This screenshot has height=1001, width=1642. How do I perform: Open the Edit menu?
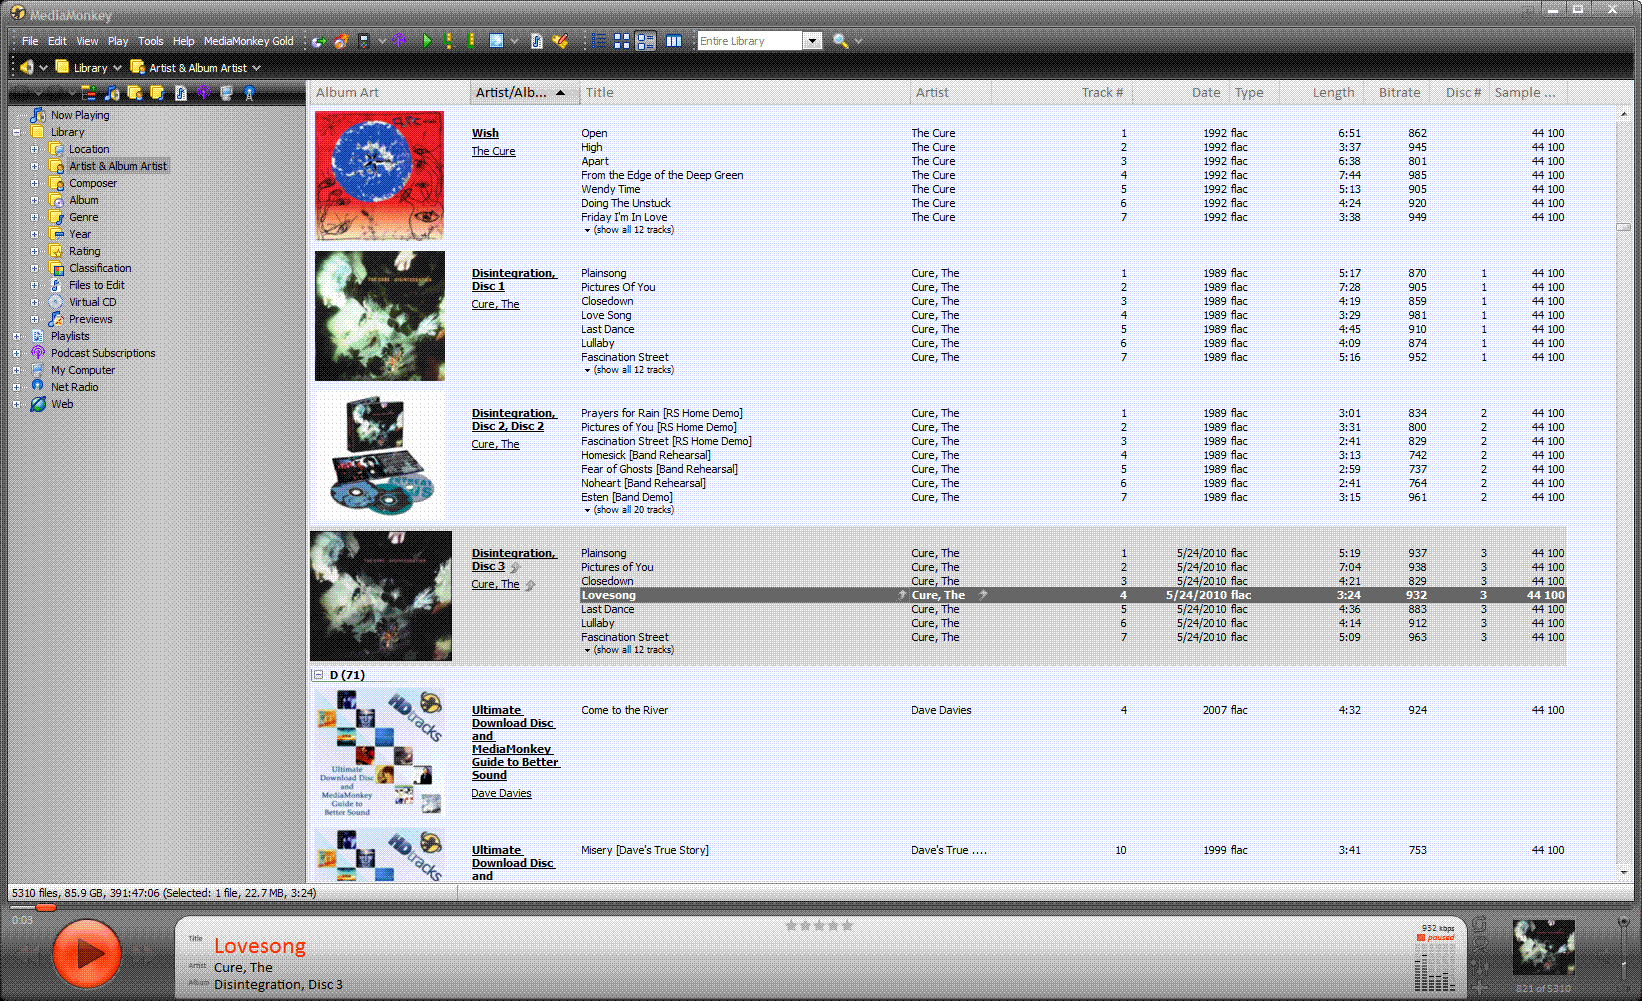click(57, 41)
